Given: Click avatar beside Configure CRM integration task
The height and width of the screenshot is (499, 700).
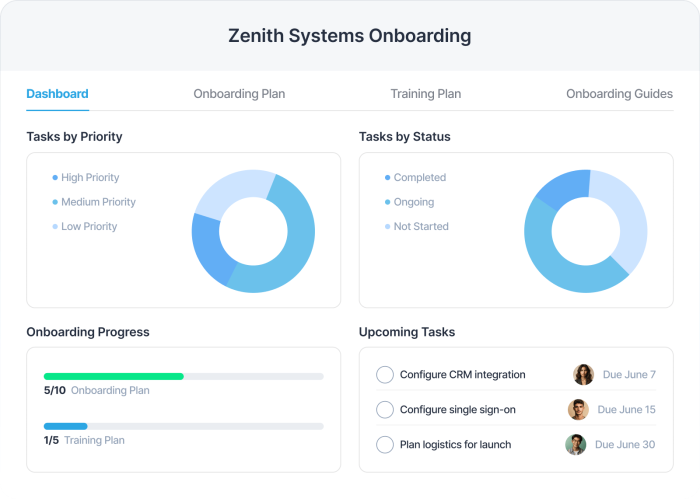Looking at the screenshot, I should point(583,375).
